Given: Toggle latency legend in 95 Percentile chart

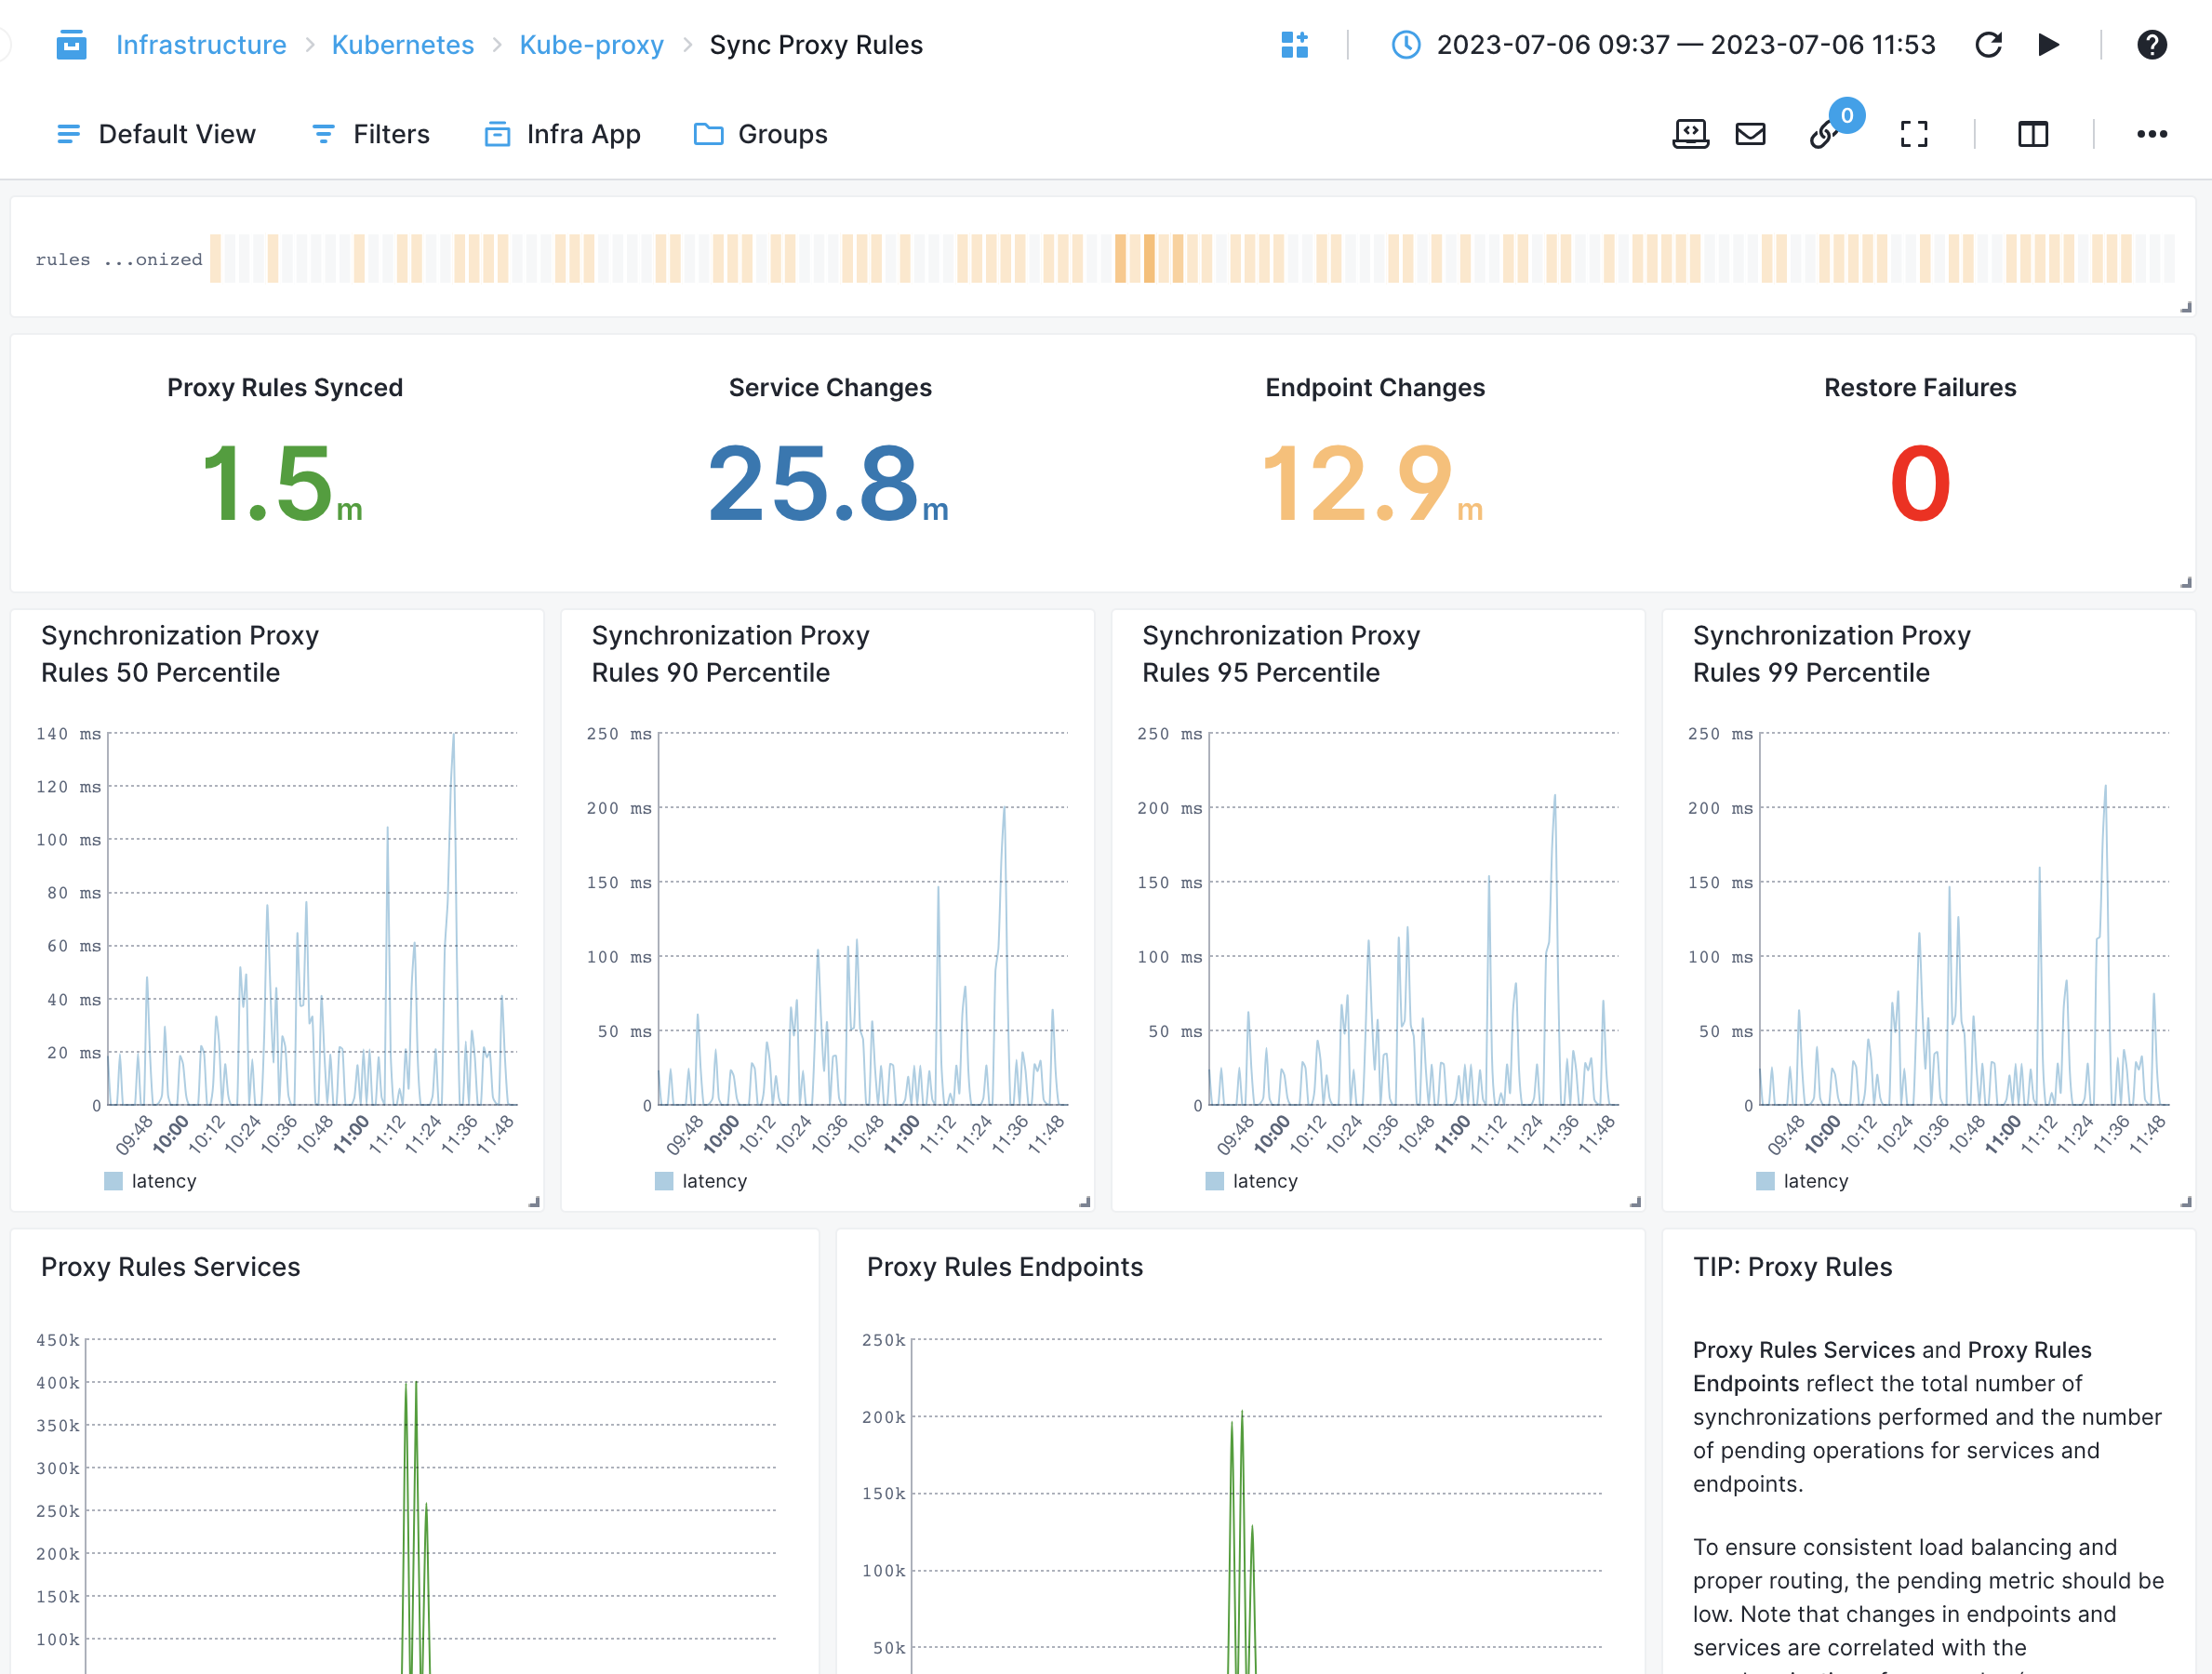Looking at the screenshot, I should point(1252,1181).
